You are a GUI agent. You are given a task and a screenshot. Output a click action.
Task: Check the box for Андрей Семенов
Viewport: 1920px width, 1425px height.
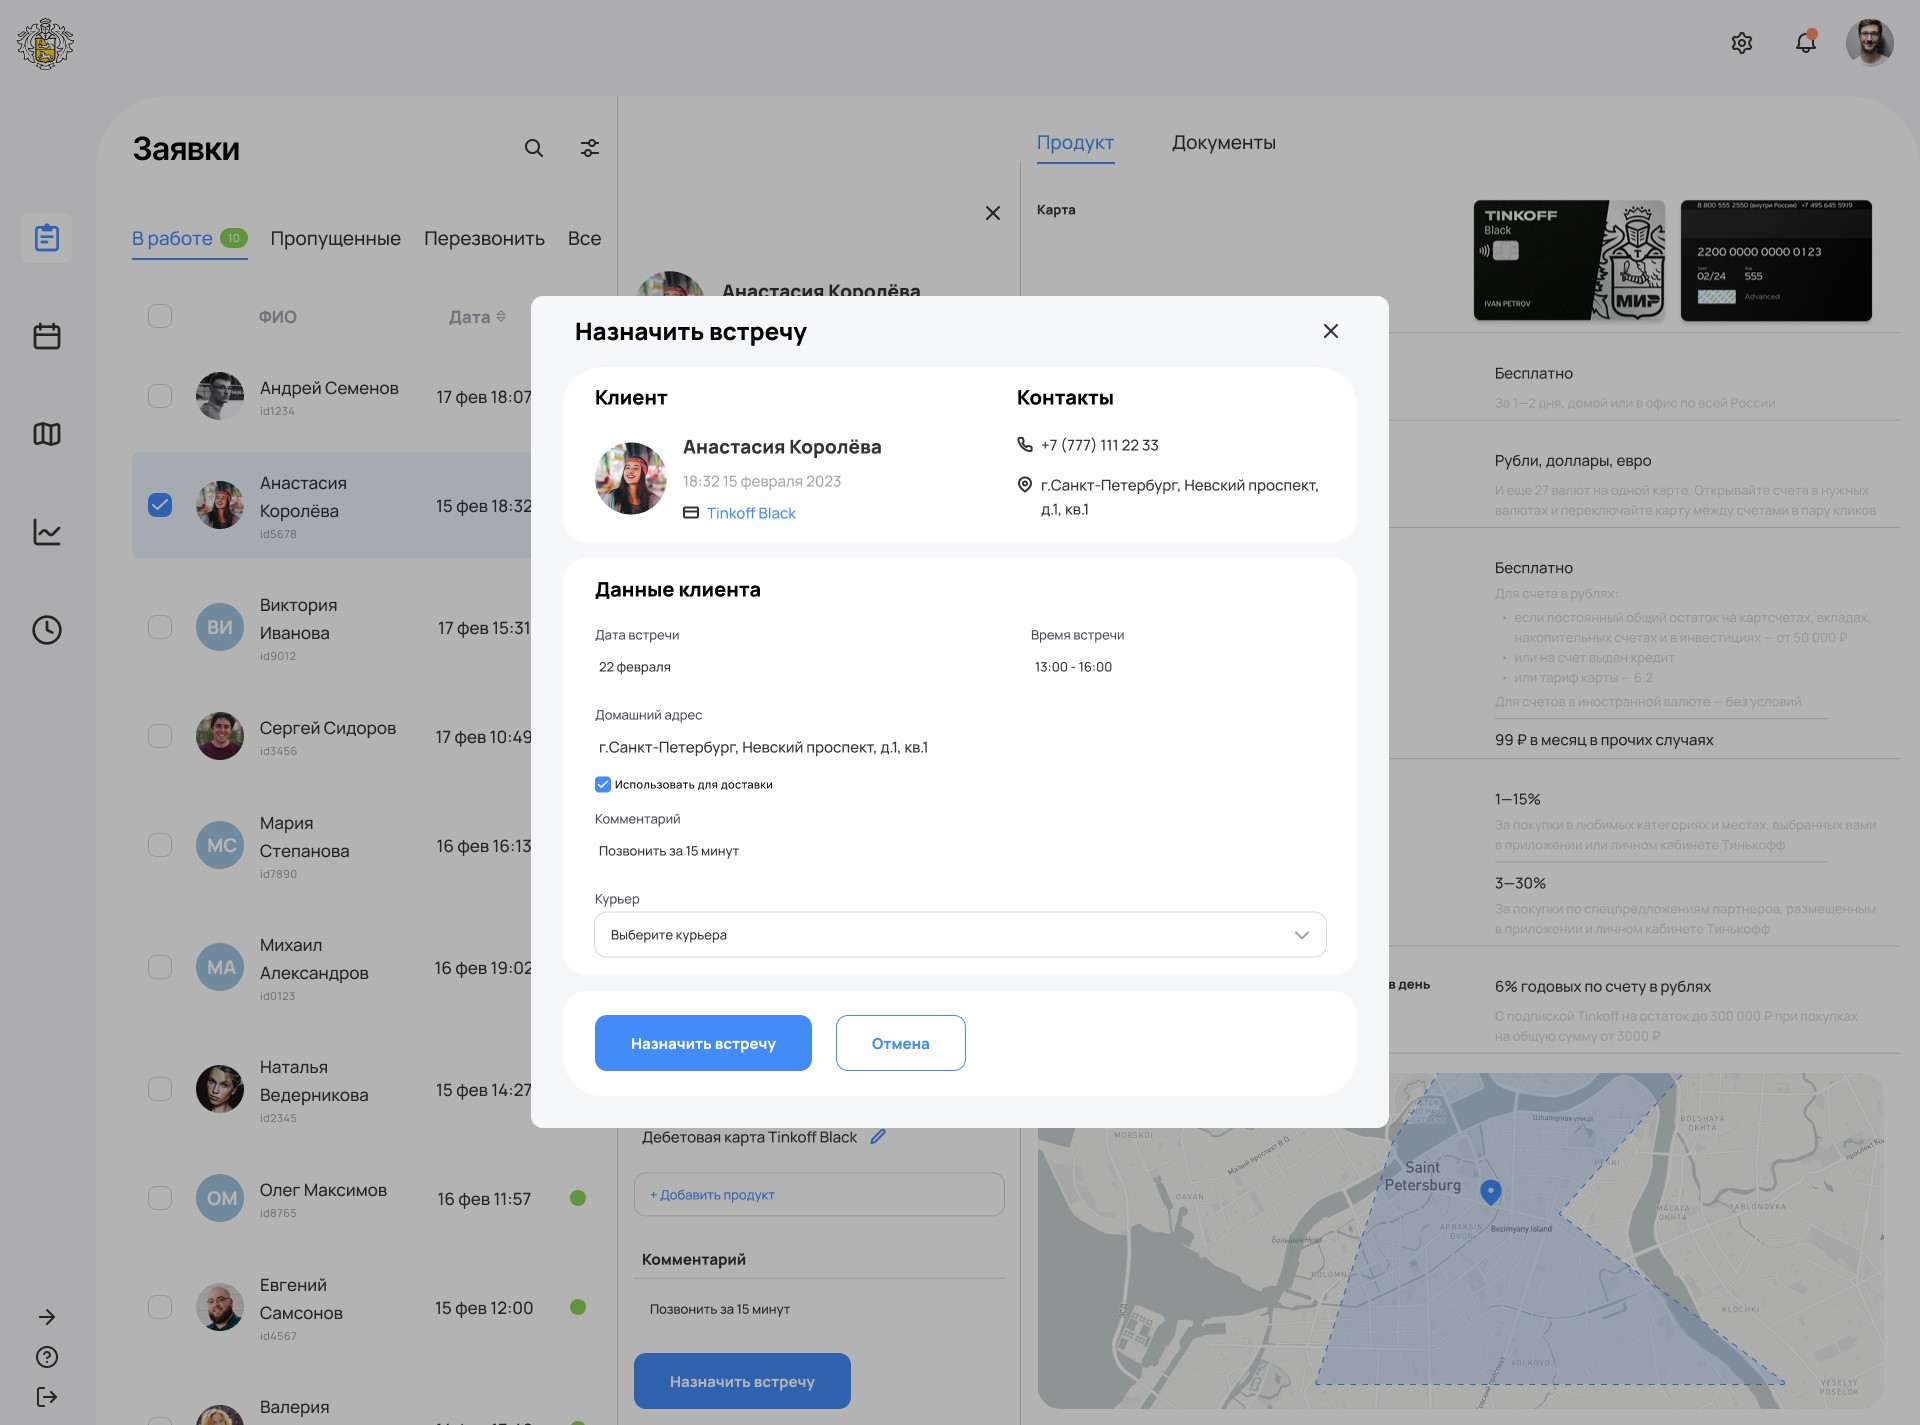(160, 396)
